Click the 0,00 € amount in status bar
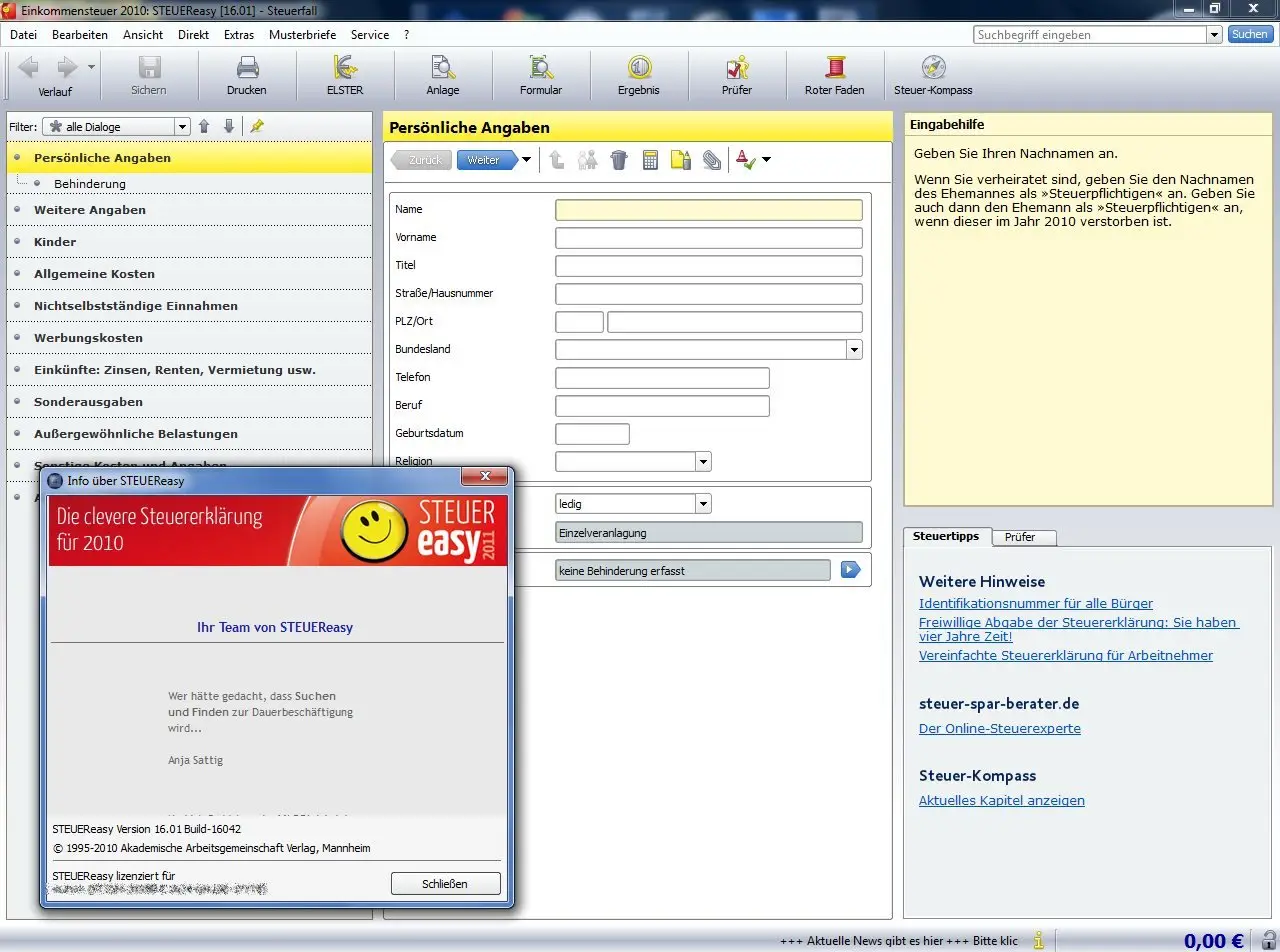Image resolution: width=1280 pixels, height=952 pixels. click(1214, 940)
